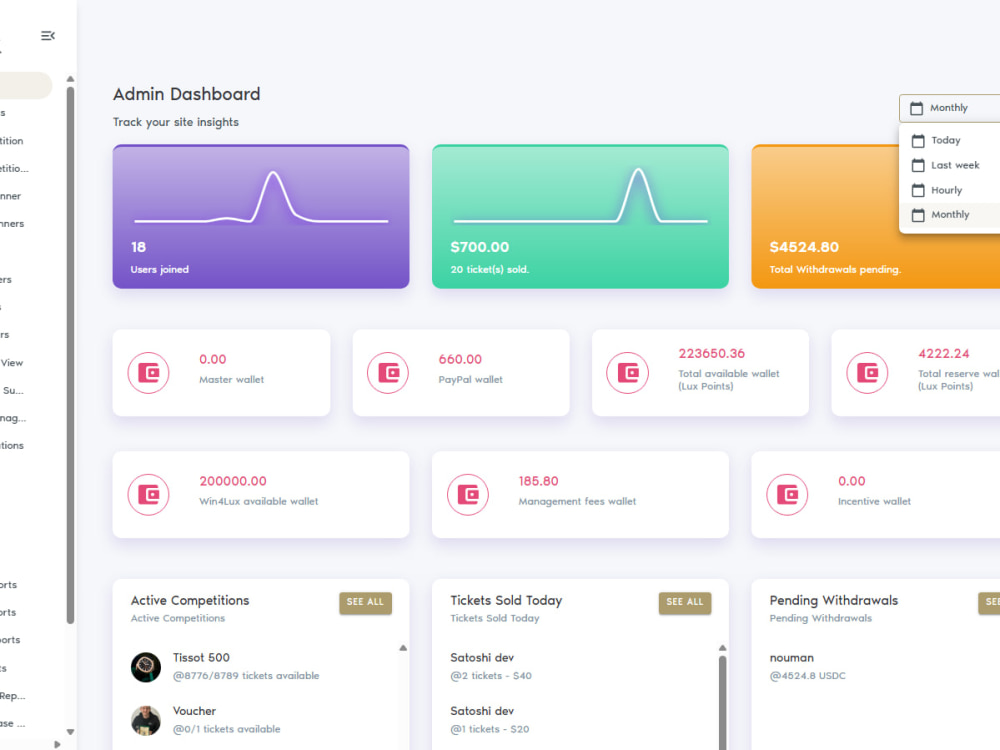Click sidebar scrollbar up arrow

tap(70, 79)
